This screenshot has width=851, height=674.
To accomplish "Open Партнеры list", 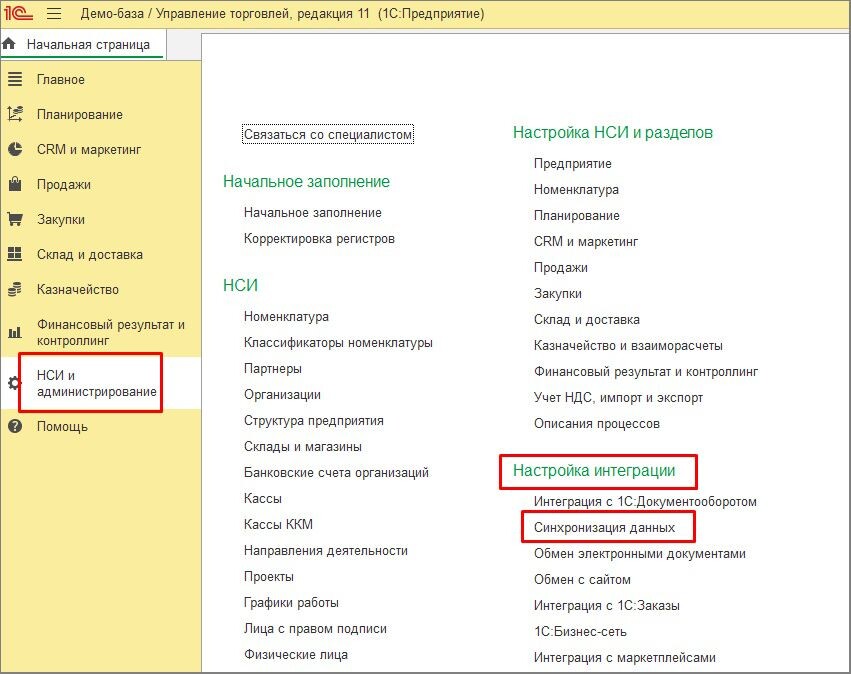I will (272, 368).
